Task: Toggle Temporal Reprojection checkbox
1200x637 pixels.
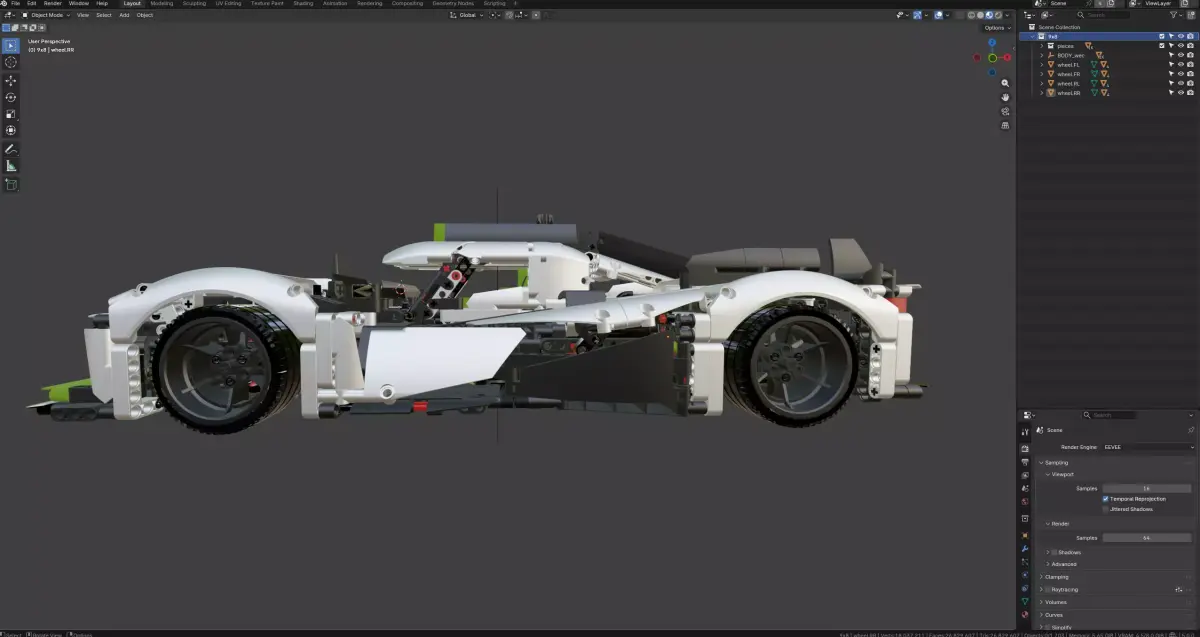Action: [1106, 498]
